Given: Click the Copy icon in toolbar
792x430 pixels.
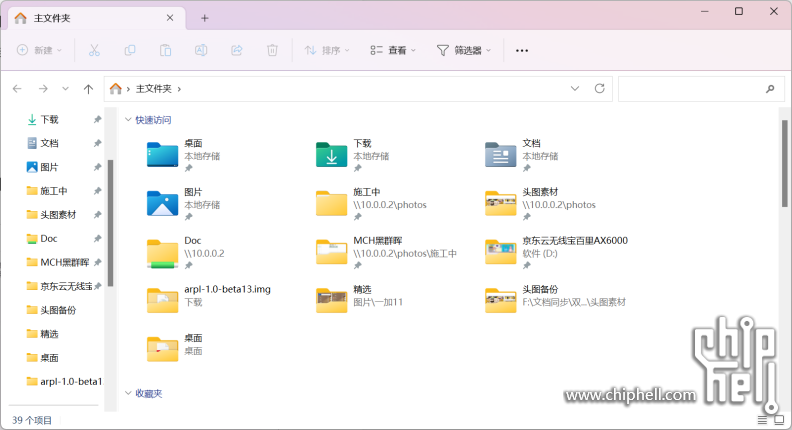Looking at the screenshot, I should pos(130,50).
